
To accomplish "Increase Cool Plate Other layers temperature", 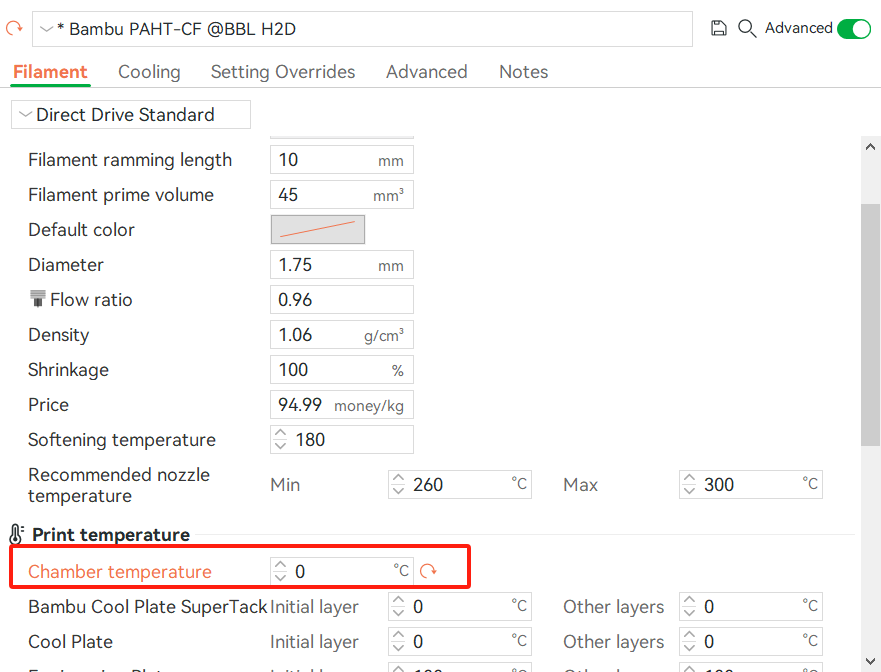I will coord(689,635).
